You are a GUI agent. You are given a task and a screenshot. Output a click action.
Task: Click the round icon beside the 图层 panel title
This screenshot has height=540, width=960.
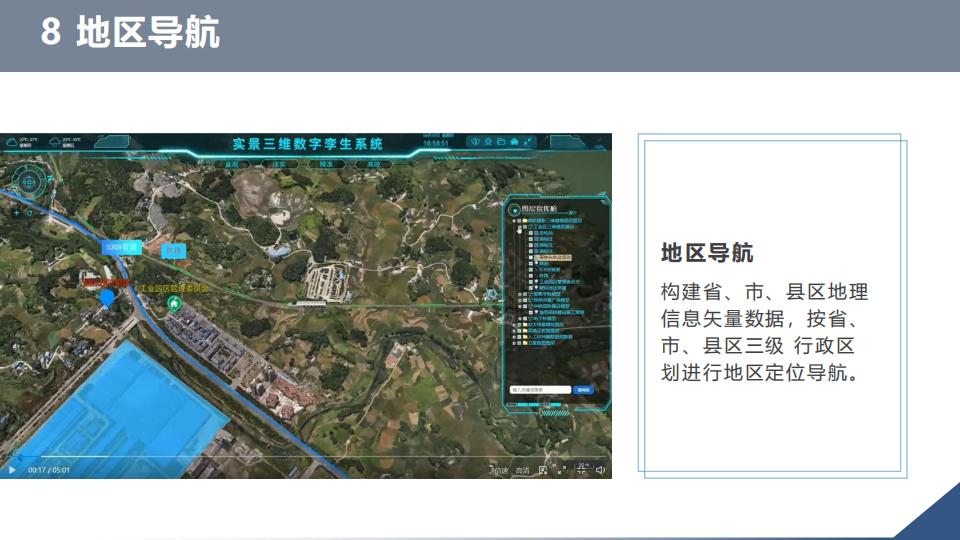pos(514,211)
